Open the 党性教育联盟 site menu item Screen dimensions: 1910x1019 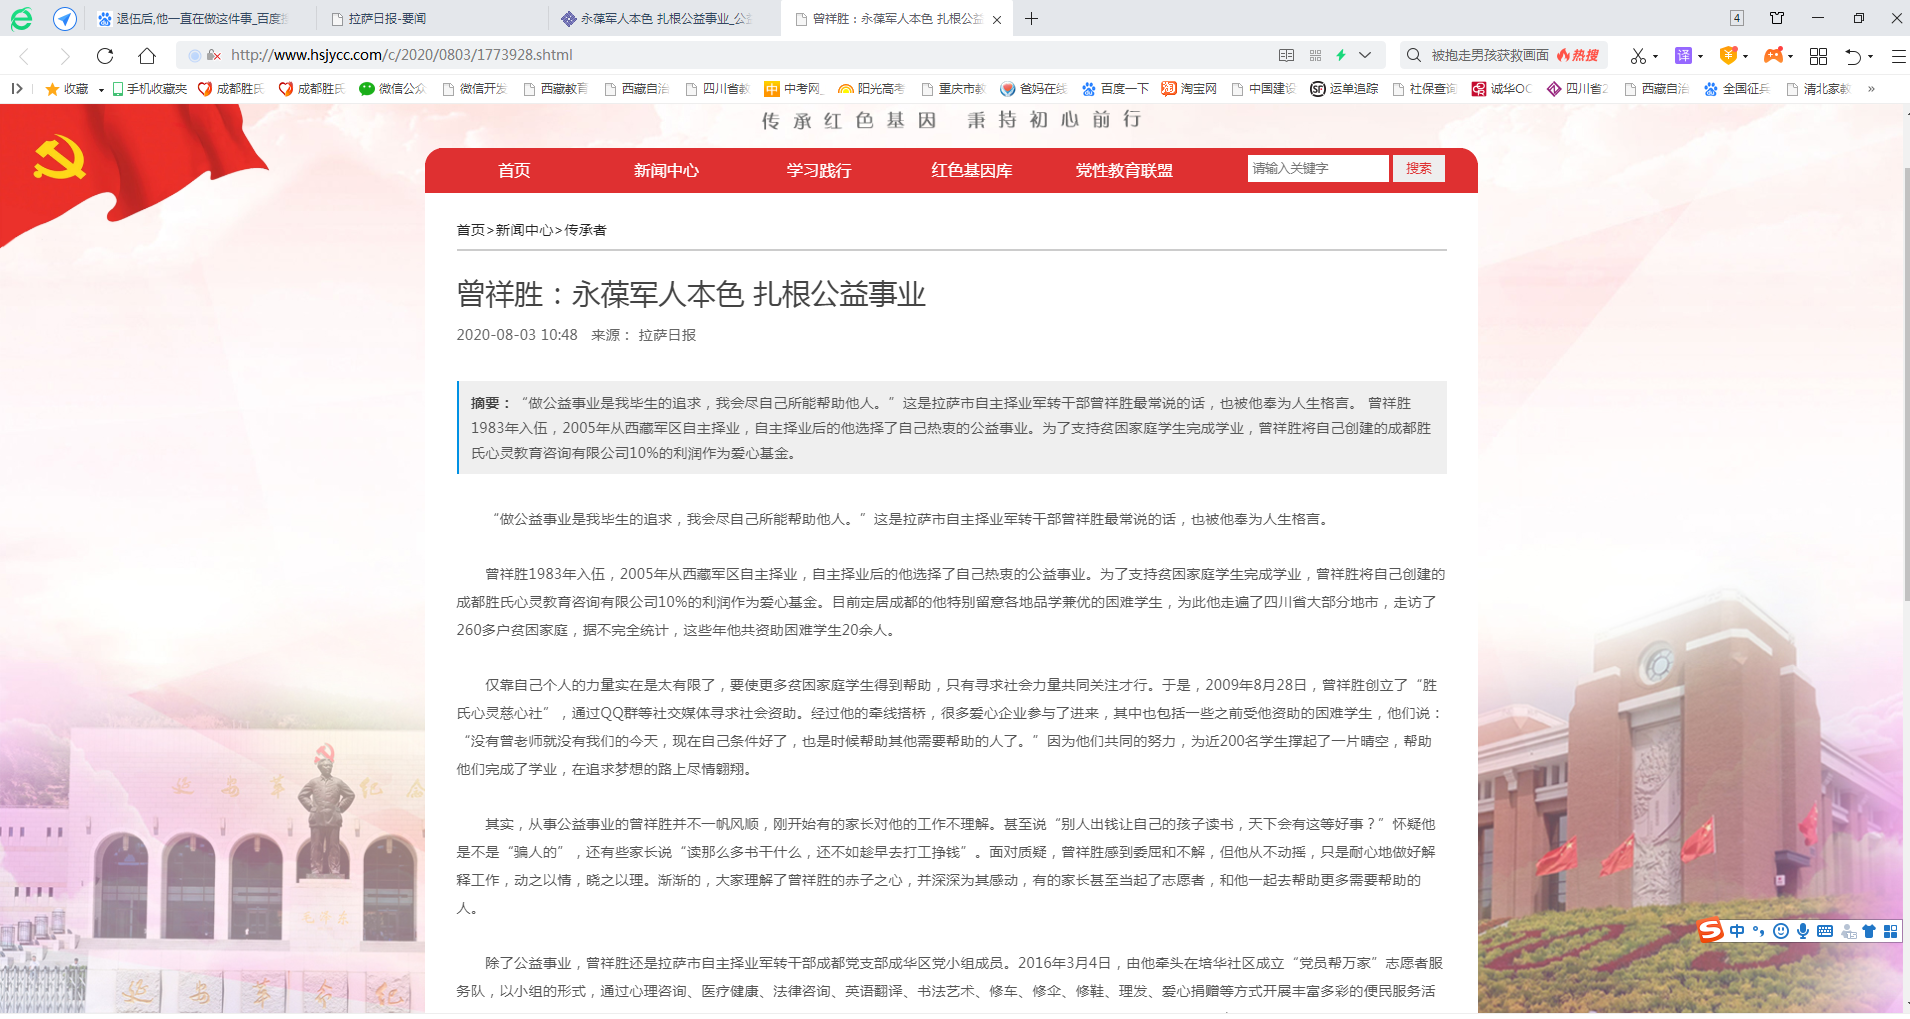[x=1124, y=170]
